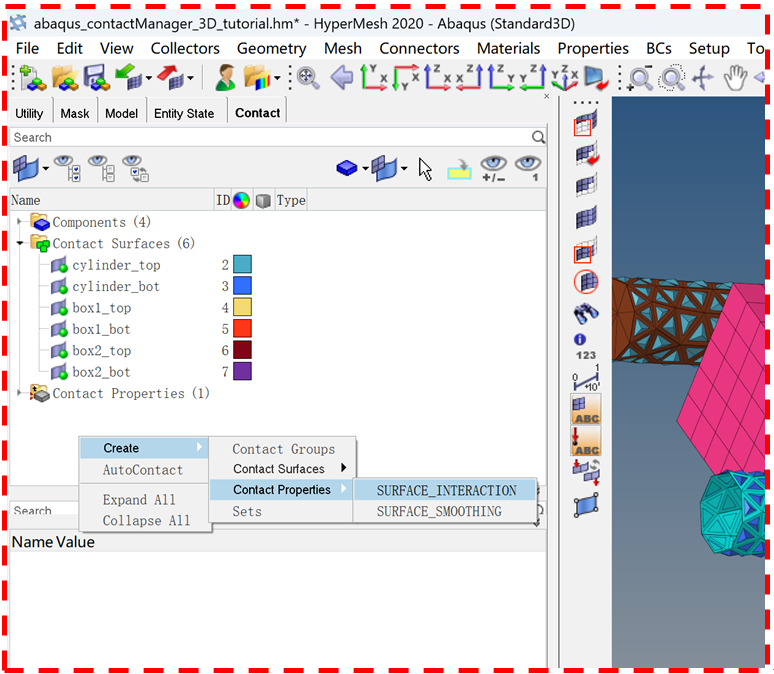Switch to the Entity State tab

(x=184, y=114)
